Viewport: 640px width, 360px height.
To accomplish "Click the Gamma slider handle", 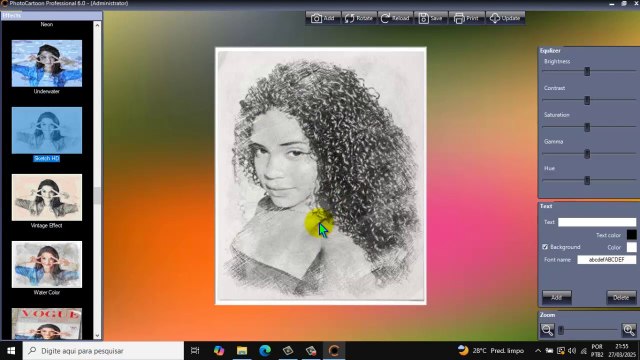I will 587,153.
